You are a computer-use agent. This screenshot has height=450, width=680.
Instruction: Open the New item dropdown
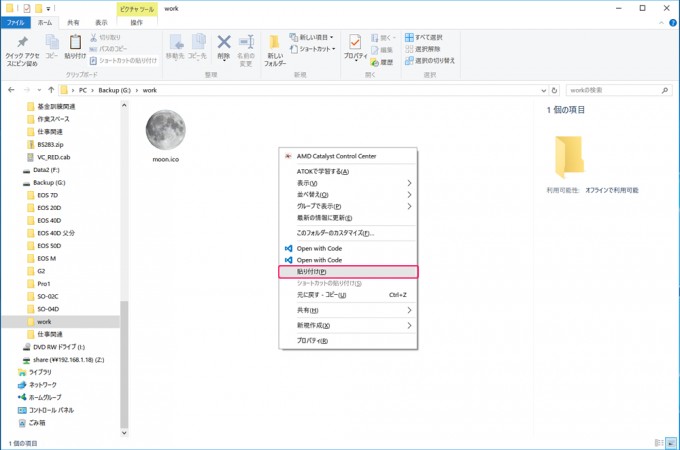(312, 37)
